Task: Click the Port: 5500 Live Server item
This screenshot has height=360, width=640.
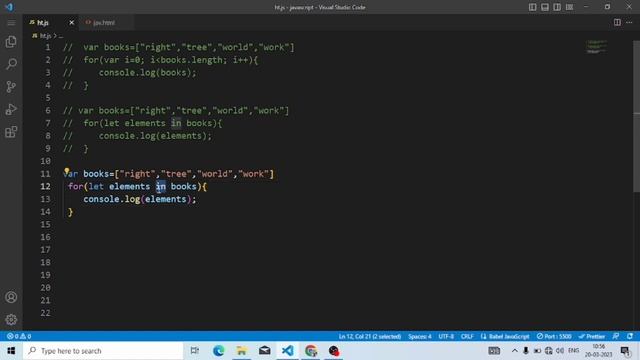Action: (x=554, y=336)
